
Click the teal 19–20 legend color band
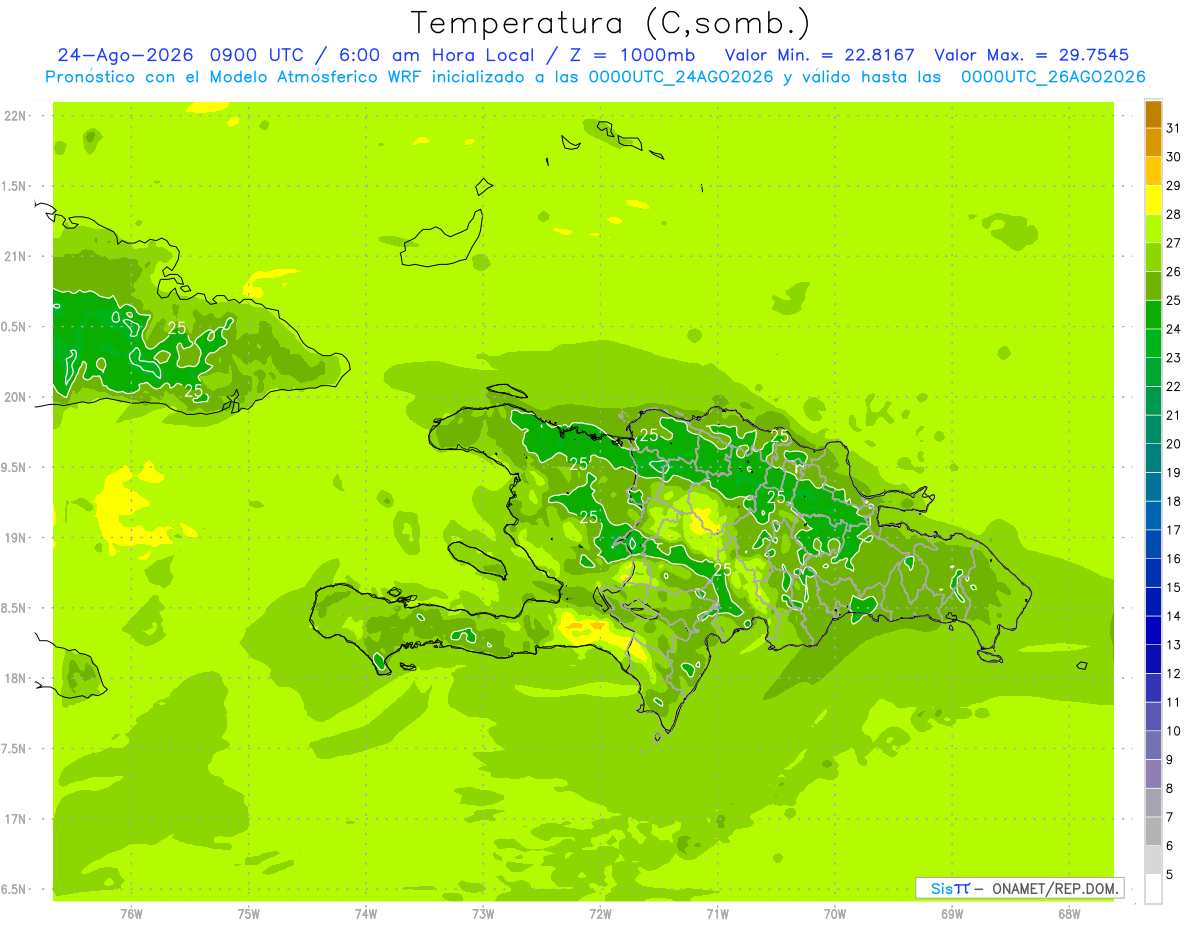(1153, 458)
